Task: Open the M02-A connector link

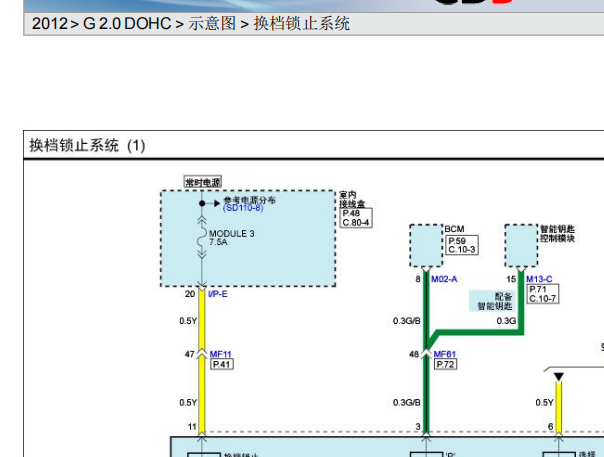Action: [444, 279]
